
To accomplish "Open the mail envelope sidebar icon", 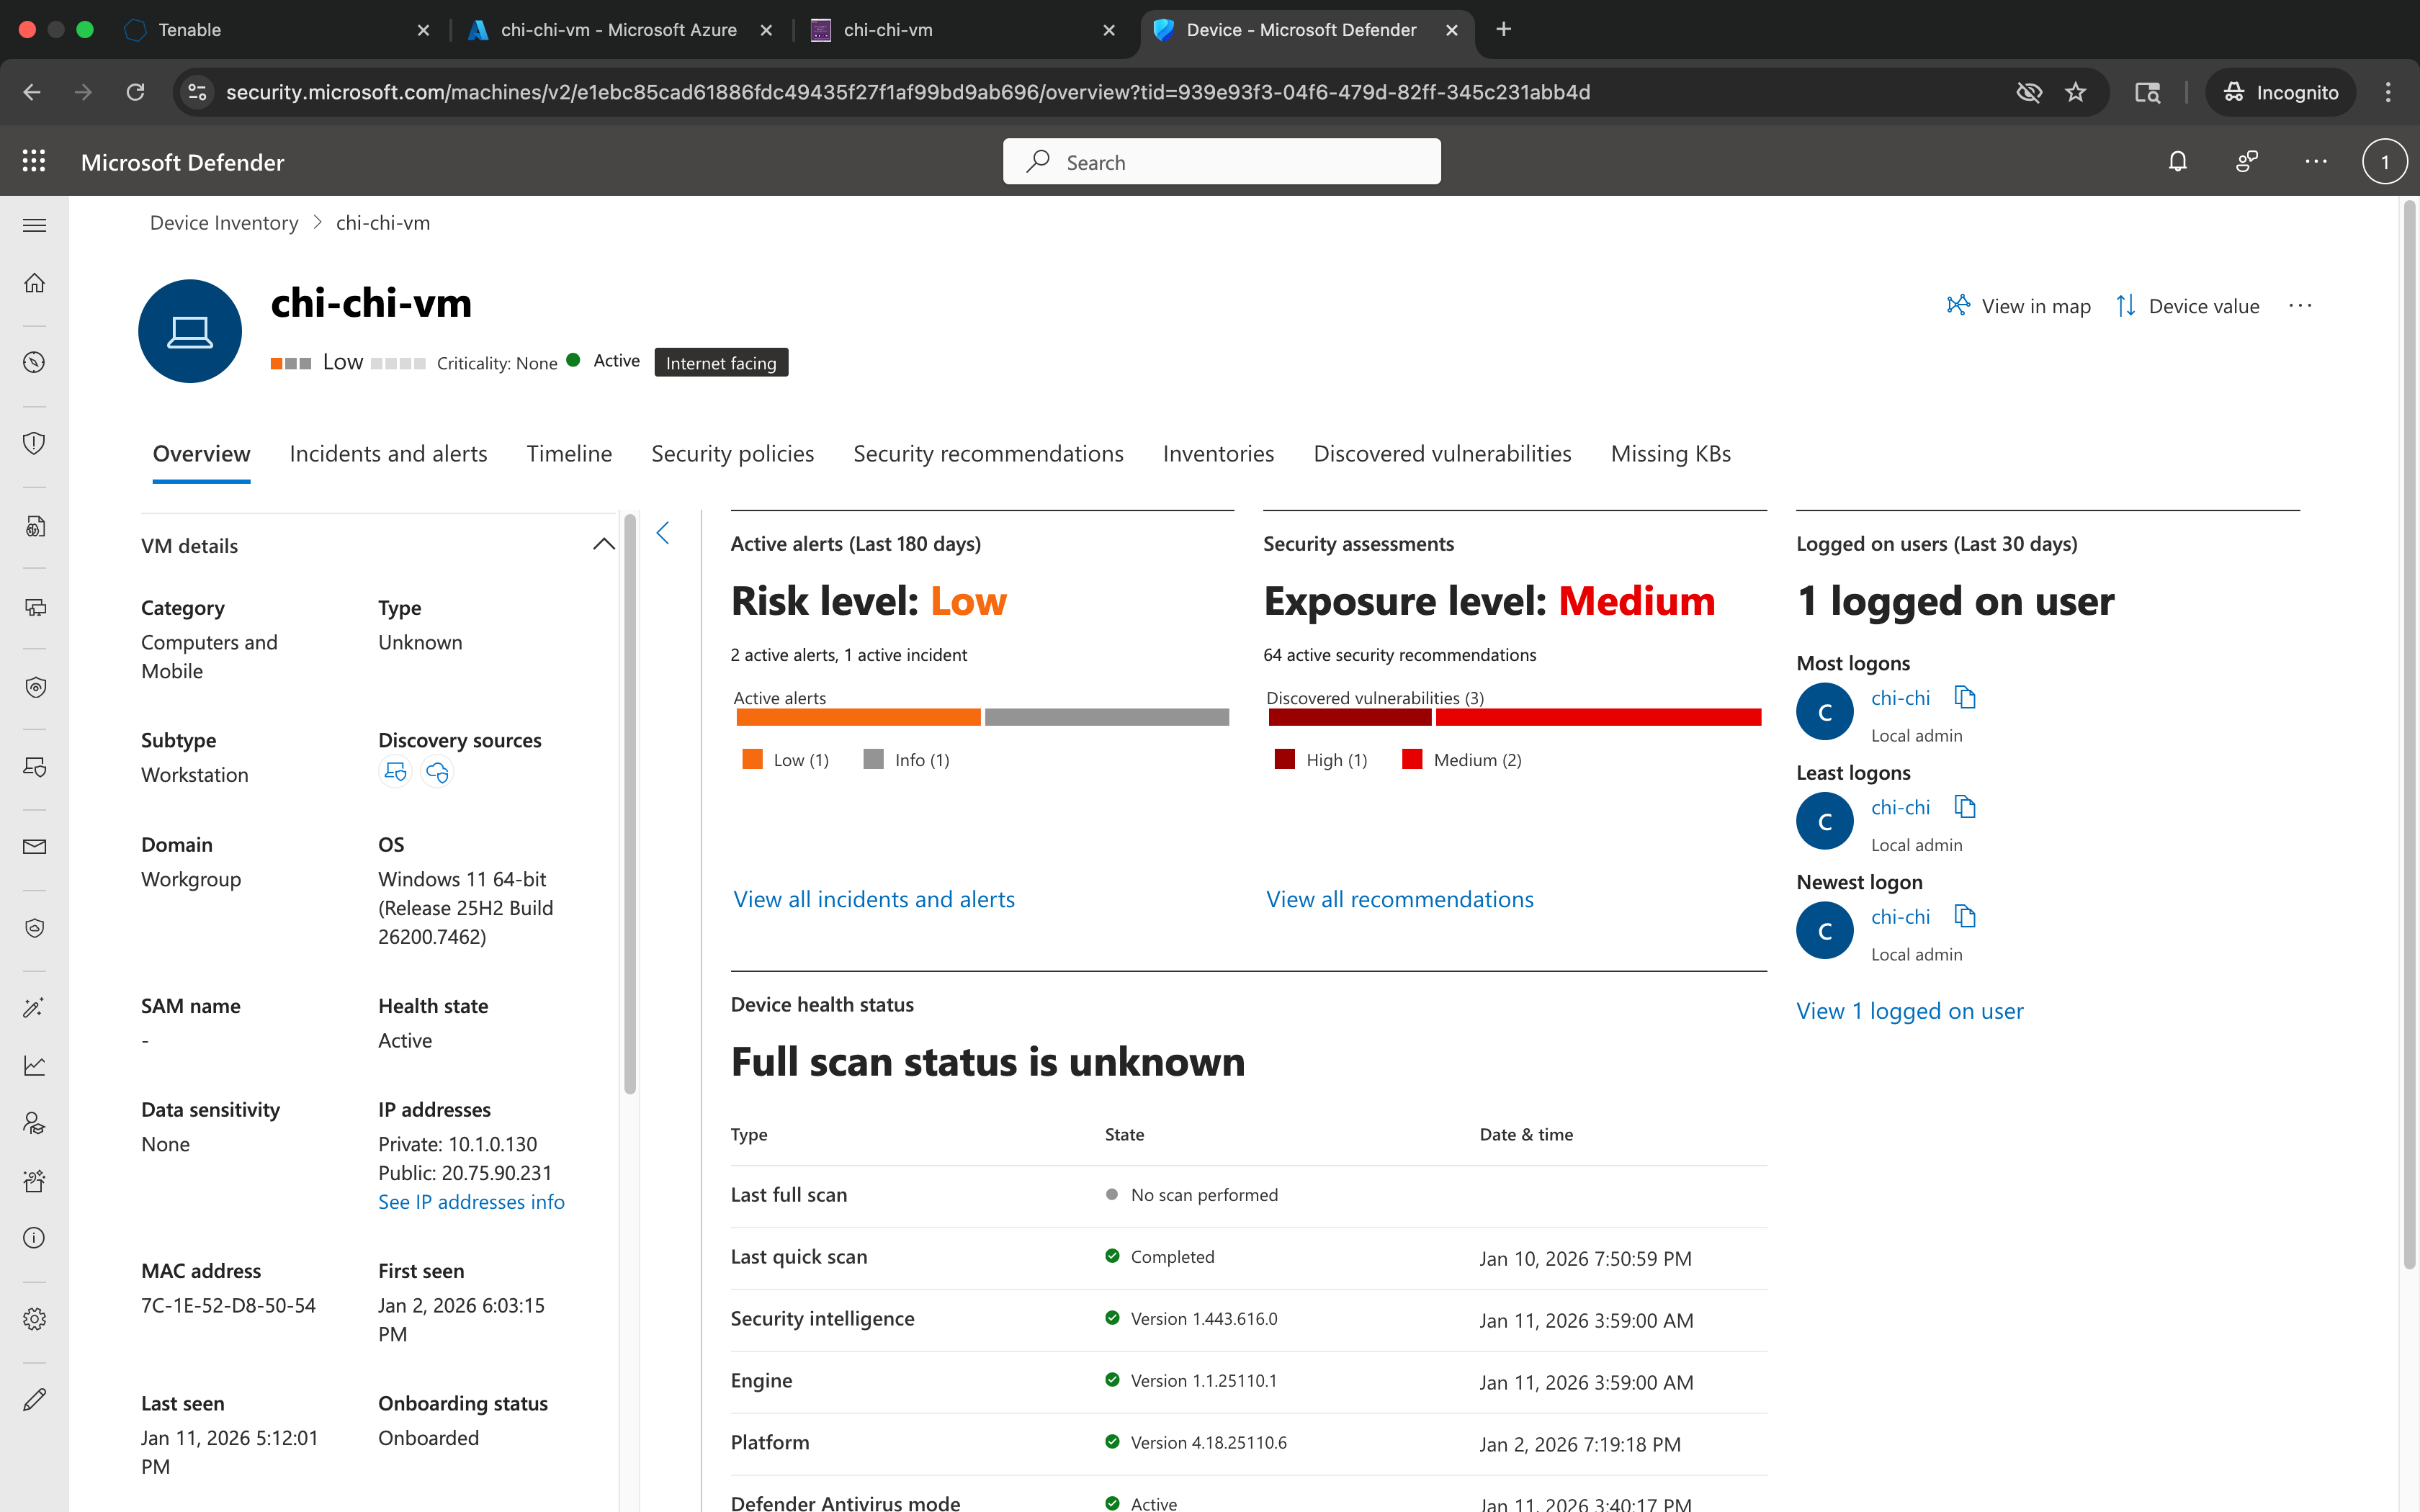I will click(x=34, y=847).
